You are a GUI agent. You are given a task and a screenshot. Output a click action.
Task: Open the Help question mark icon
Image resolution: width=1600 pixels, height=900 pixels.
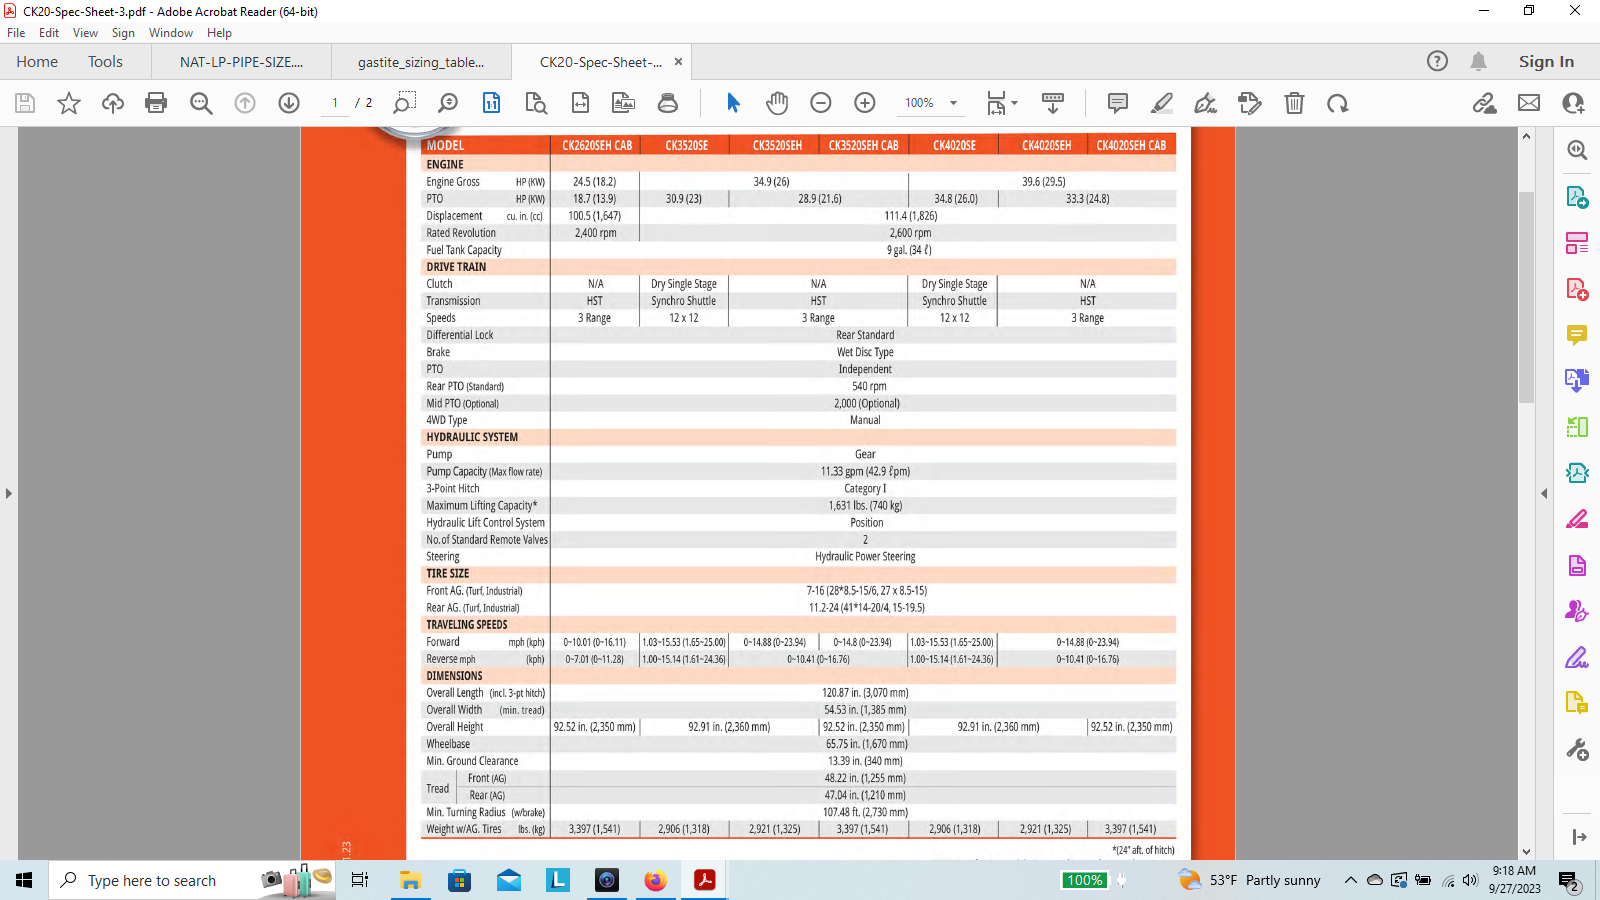pyautogui.click(x=1437, y=61)
